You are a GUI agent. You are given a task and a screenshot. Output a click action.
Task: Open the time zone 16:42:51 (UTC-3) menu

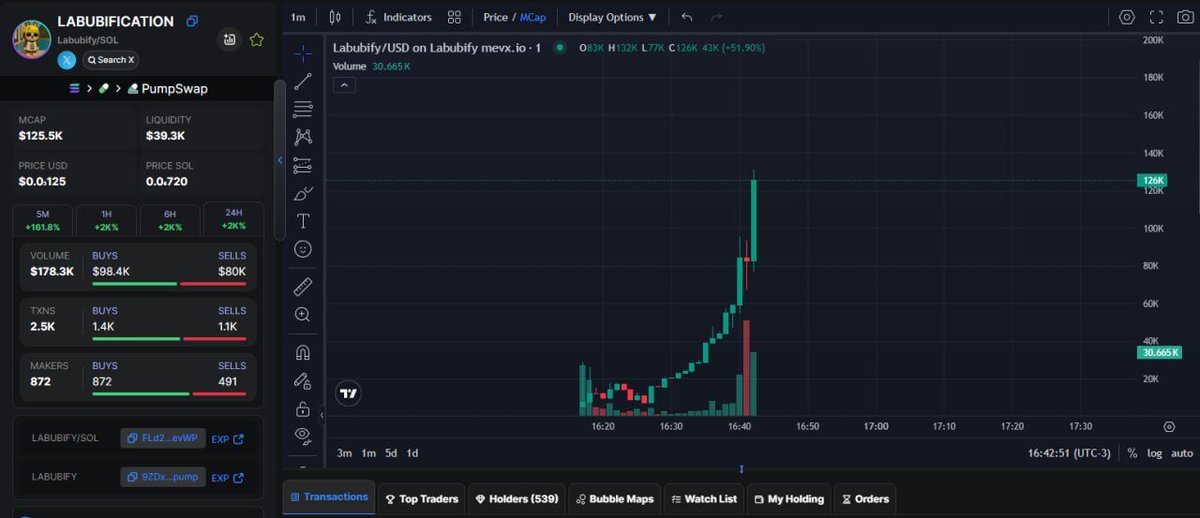point(1069,453)
